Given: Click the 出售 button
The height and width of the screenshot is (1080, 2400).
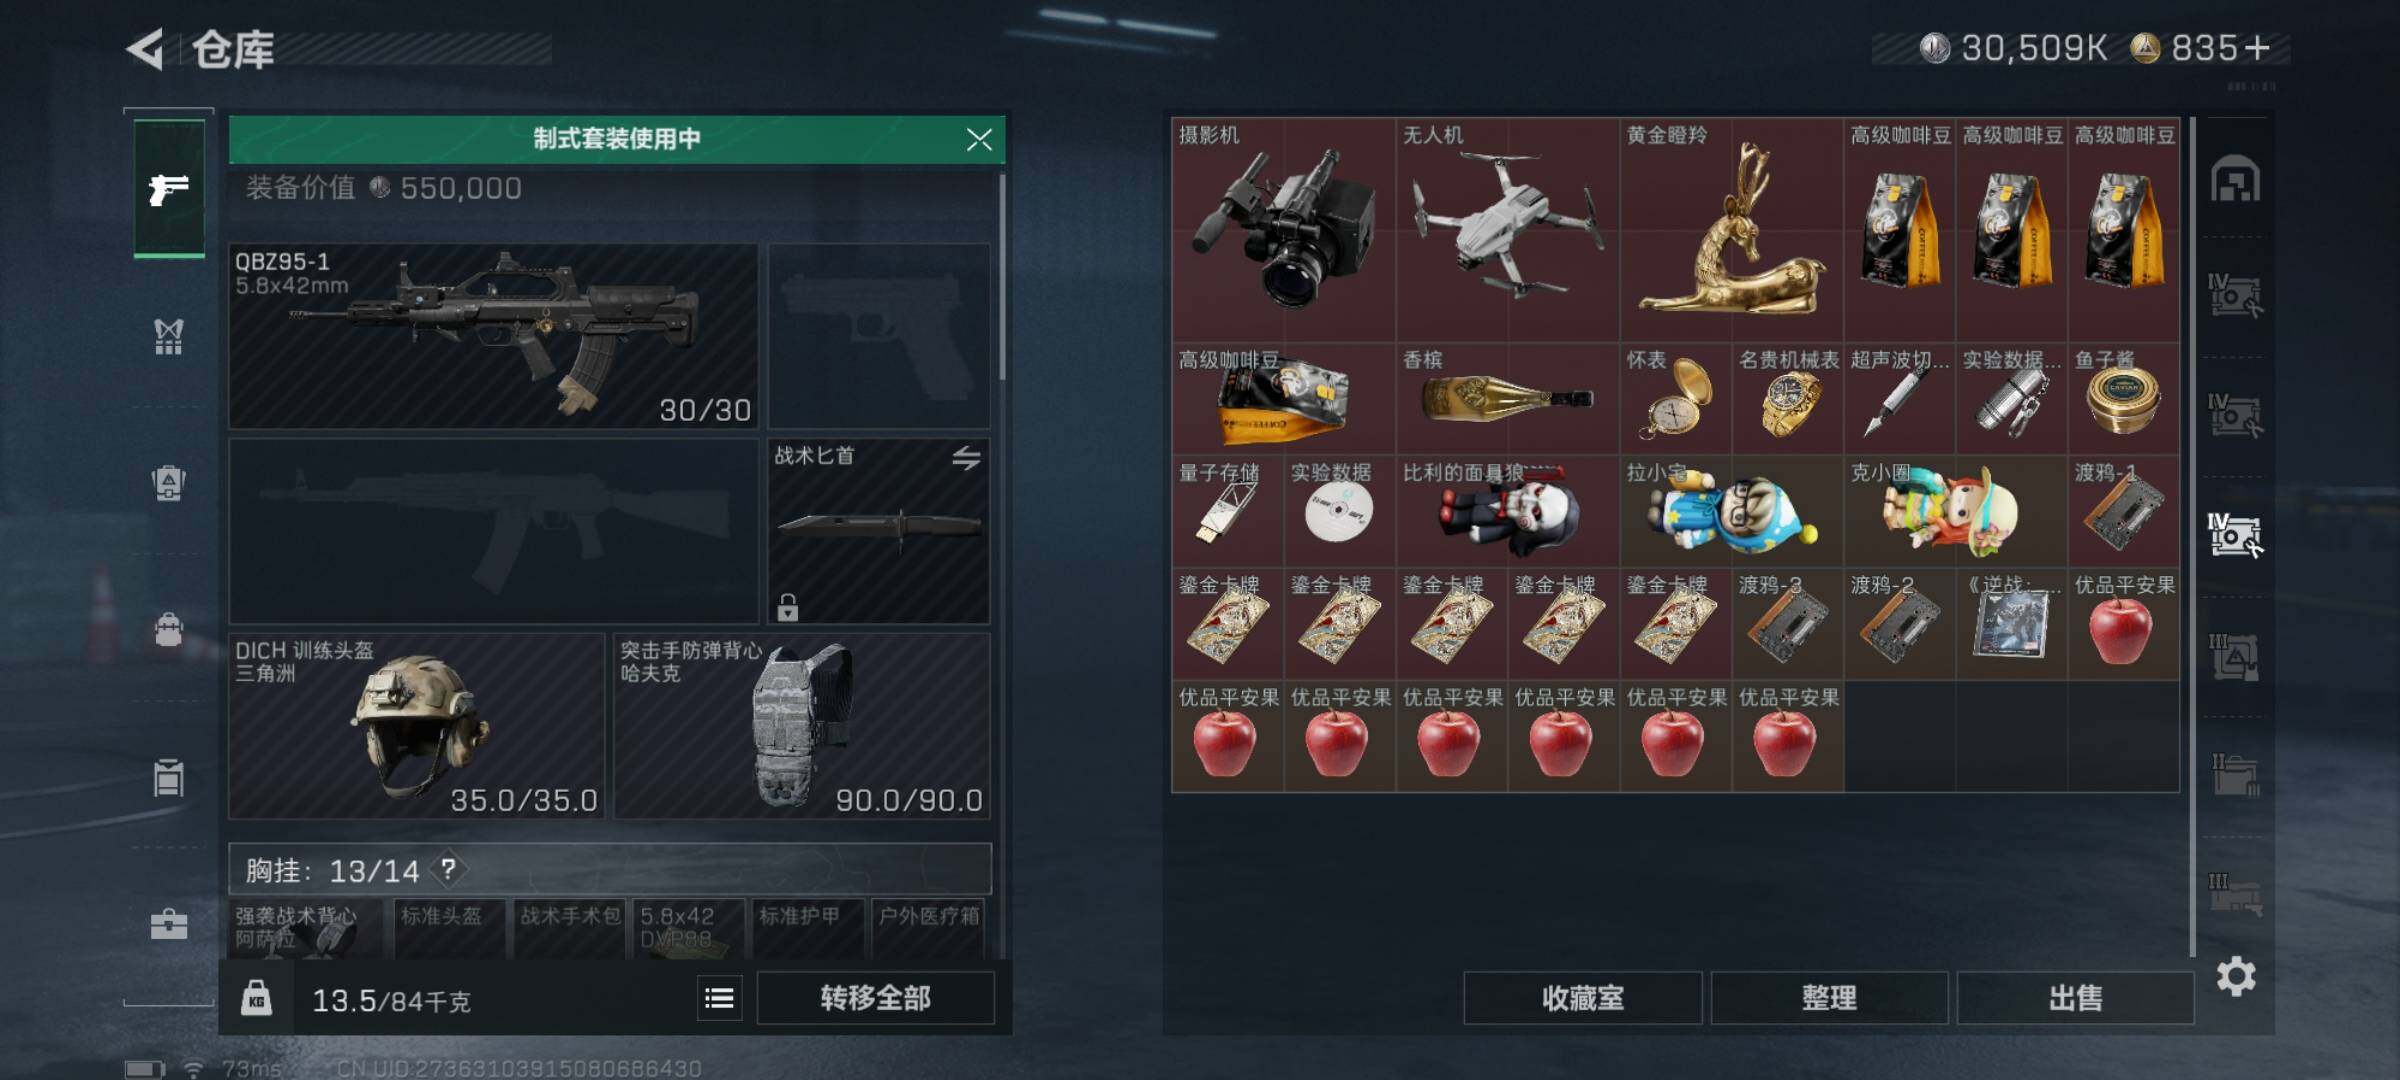Looking at the screenshot, I should tap(2075, 998).
